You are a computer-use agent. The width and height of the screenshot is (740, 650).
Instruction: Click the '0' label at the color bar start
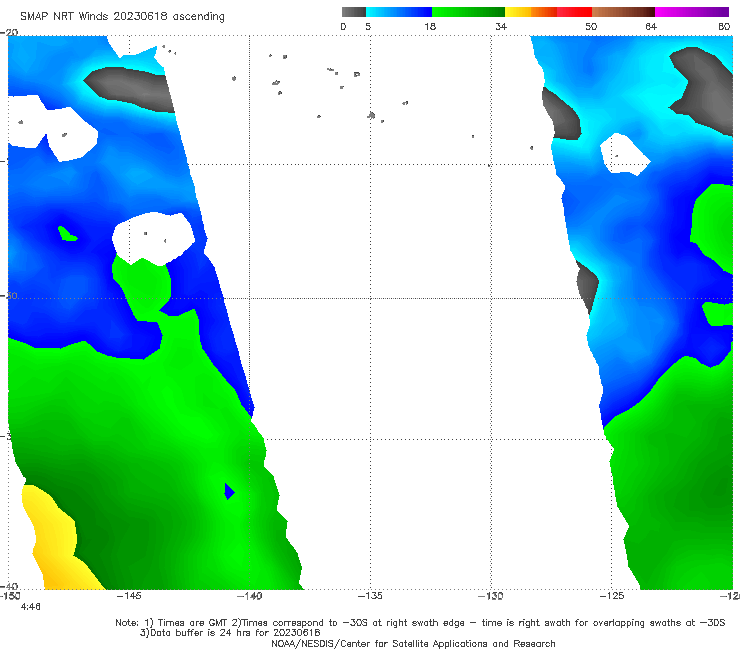pyautogui.click(x=344, y=26)
